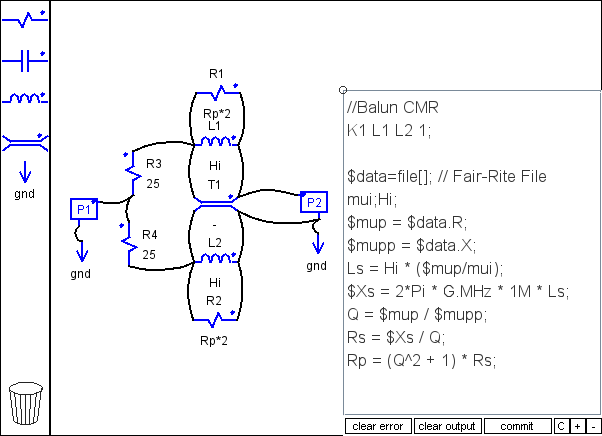
Task: Click inductor L2 symbol
Action: pos(216,258)
